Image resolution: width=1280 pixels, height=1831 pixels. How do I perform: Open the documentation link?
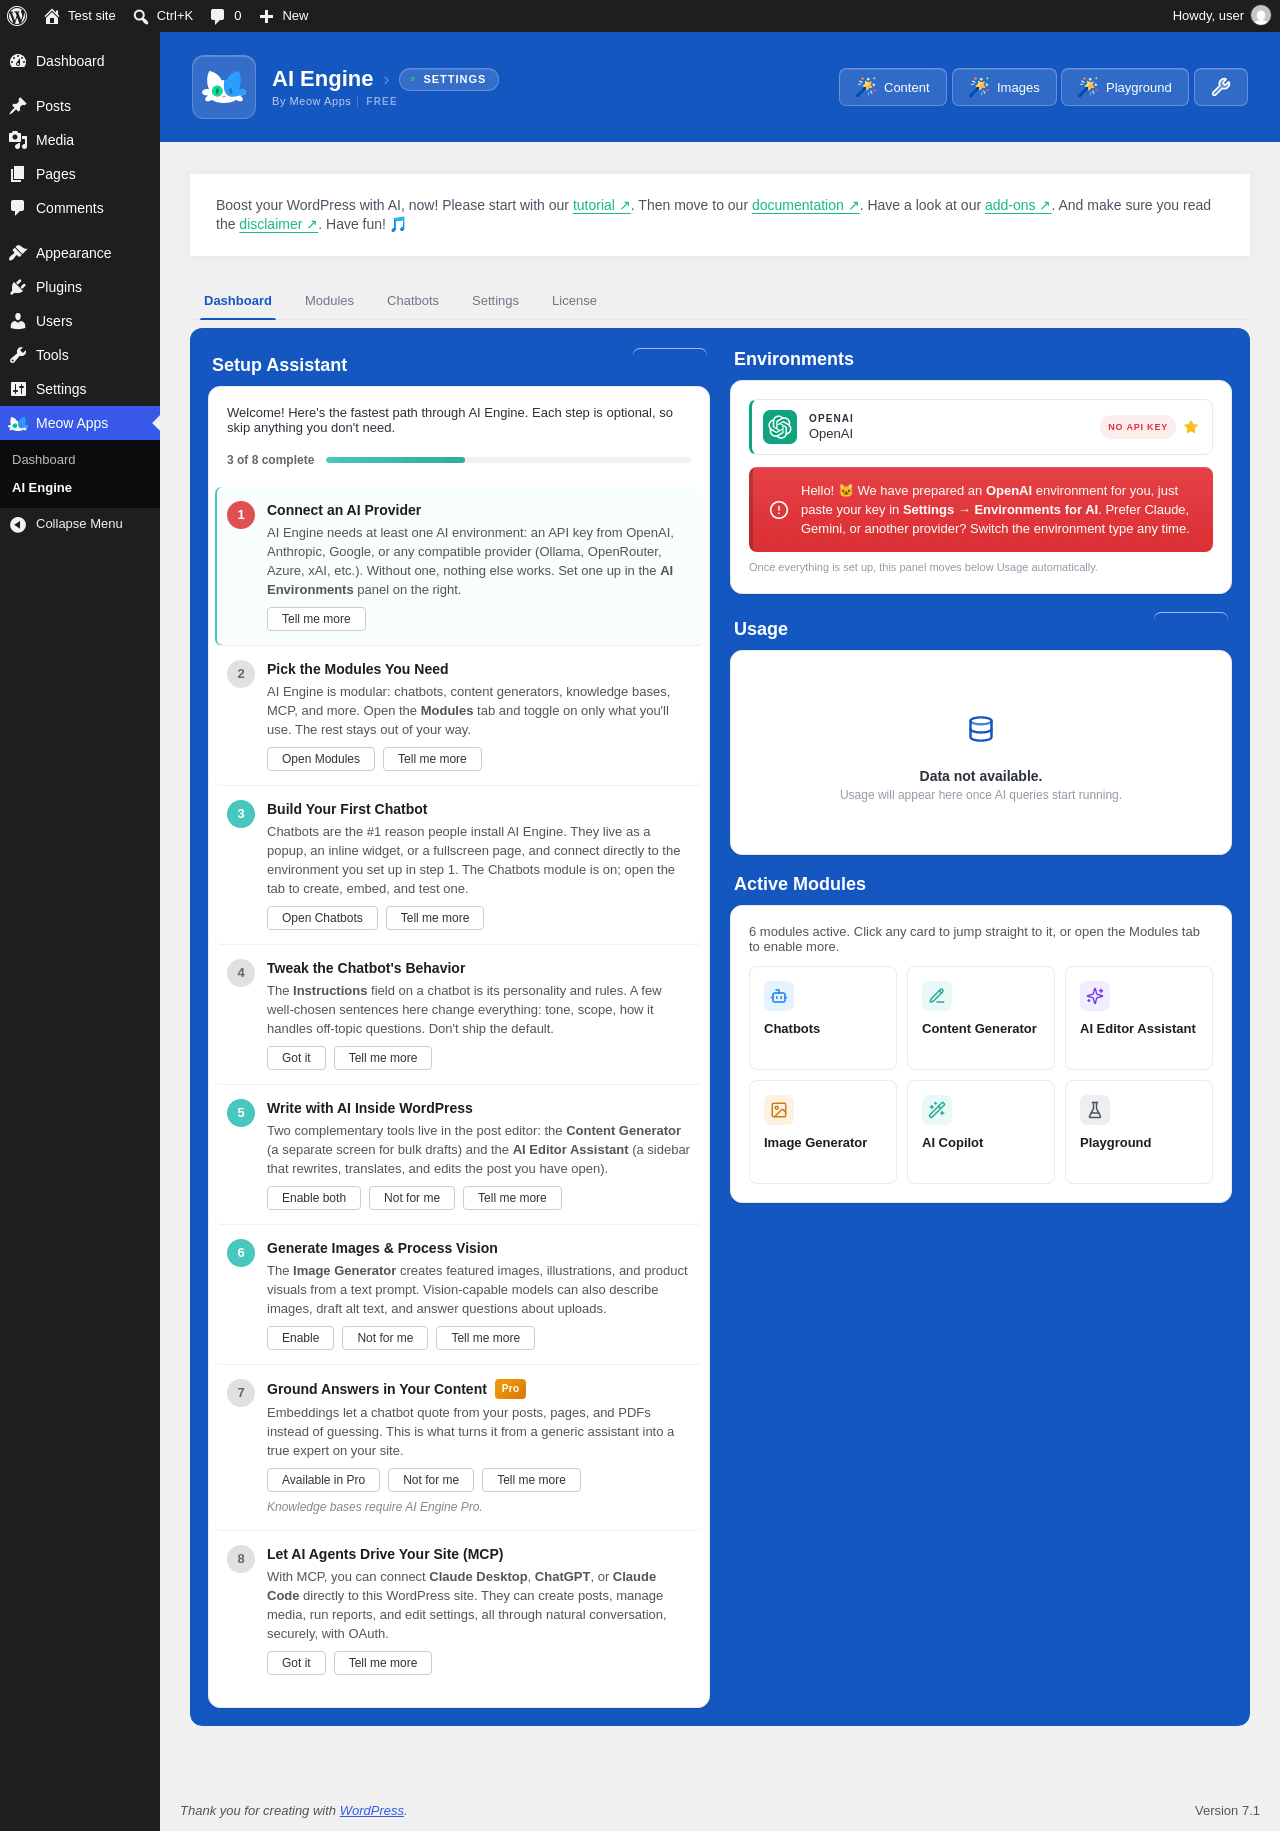tap(806, 205)
